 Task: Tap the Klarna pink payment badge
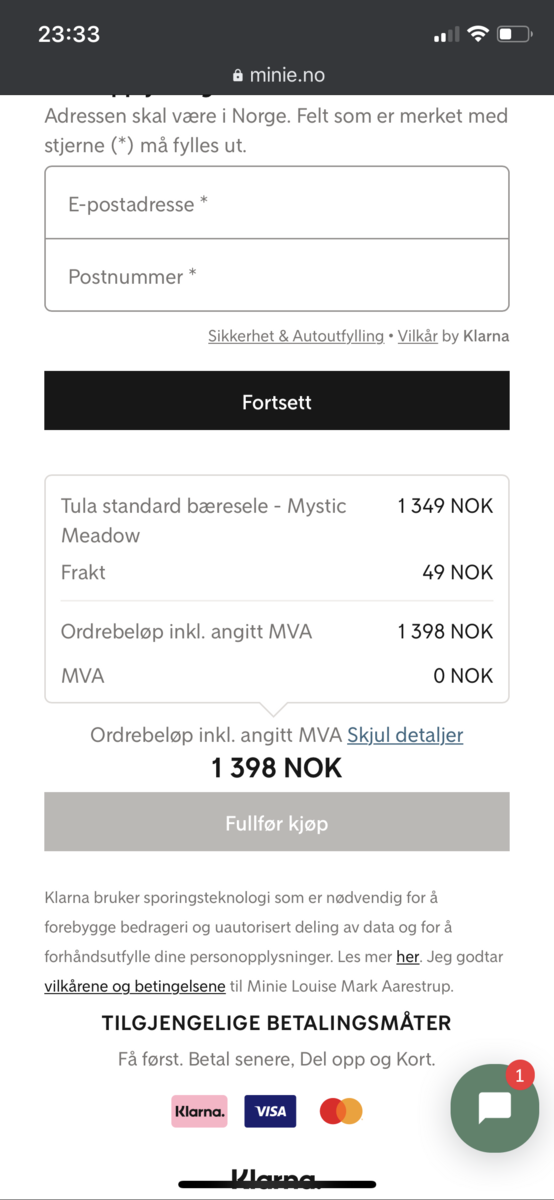199,1111
